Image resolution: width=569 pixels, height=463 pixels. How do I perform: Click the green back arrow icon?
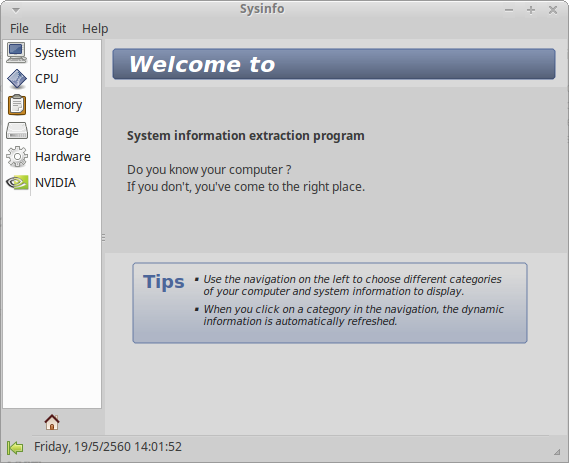[15, 447]
